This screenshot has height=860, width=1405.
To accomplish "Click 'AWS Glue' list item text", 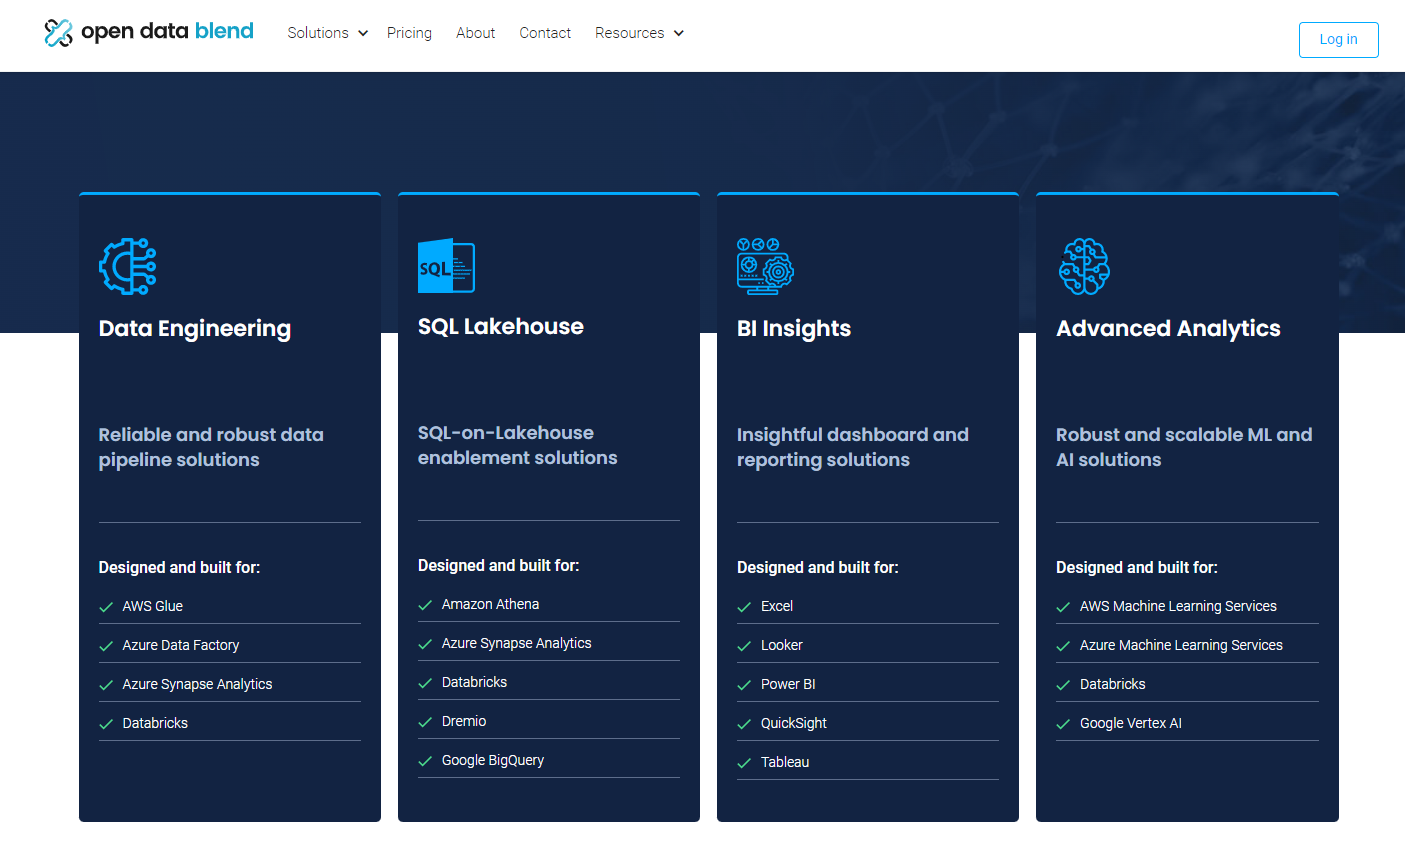I will coord(153,606).
